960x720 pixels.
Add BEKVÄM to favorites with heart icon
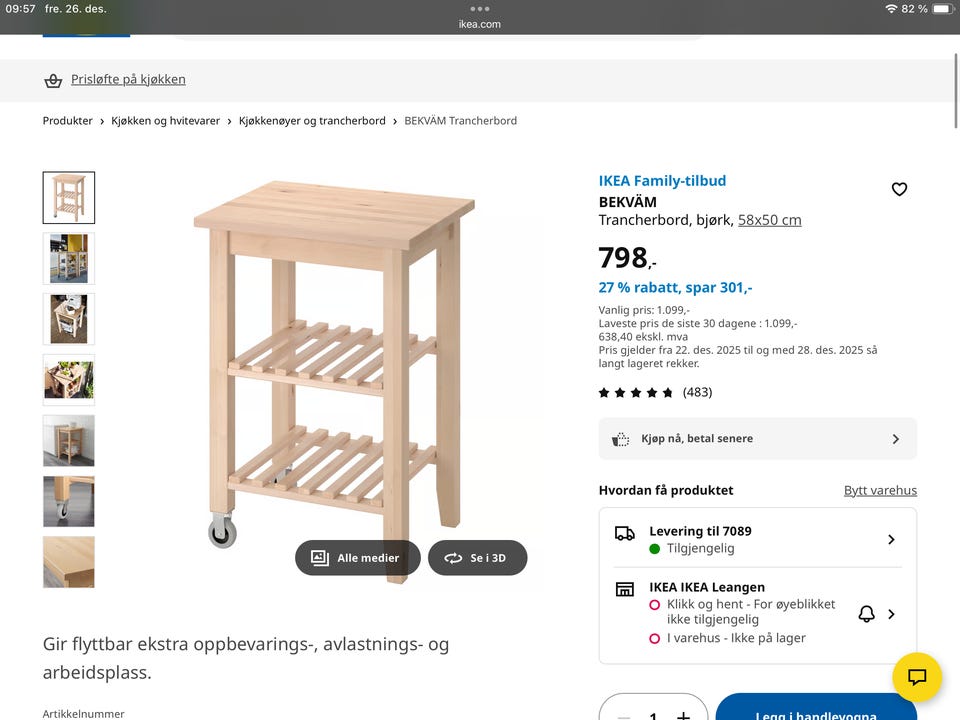pyautogui.click(x=899, y=189)
